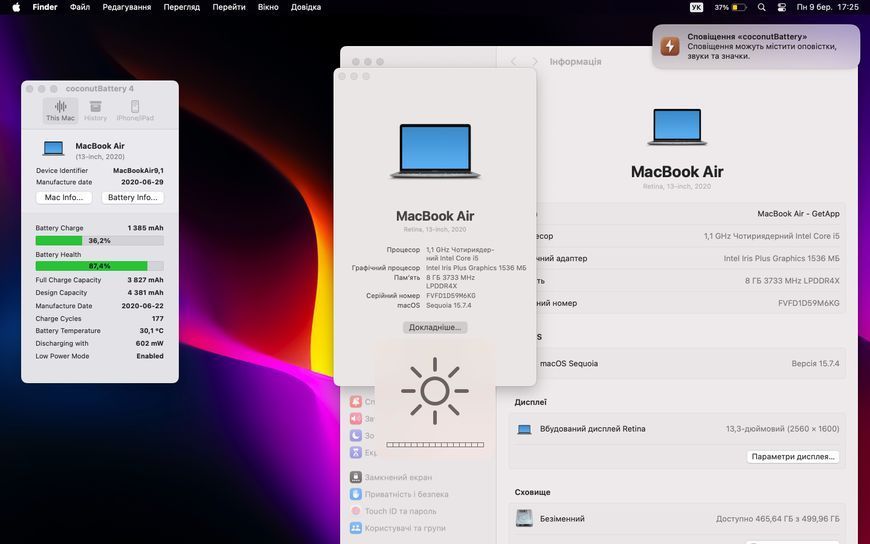Image resolution: width=870 pixels, height=544 pixels.
Task: Click the Full Charge Capacity 3 827 mAh value
Action: click(x=145, y=280)
